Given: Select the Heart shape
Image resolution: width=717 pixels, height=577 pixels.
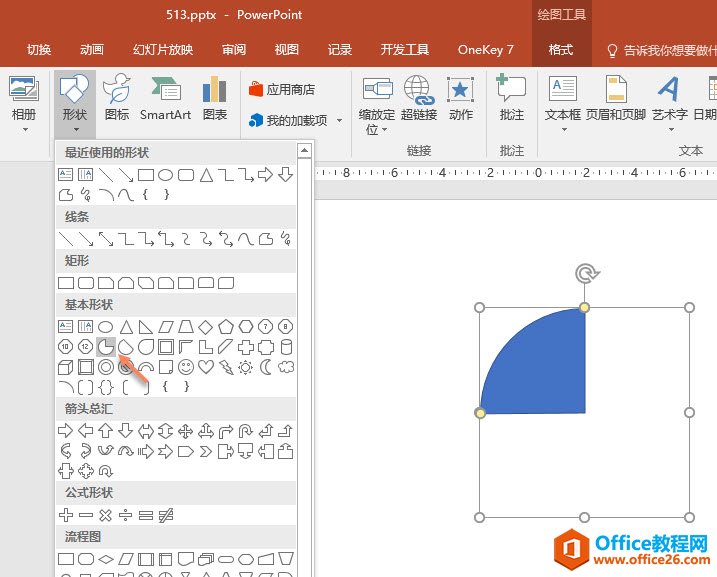Looking at the screenshot, I should (x=206, y=367).
